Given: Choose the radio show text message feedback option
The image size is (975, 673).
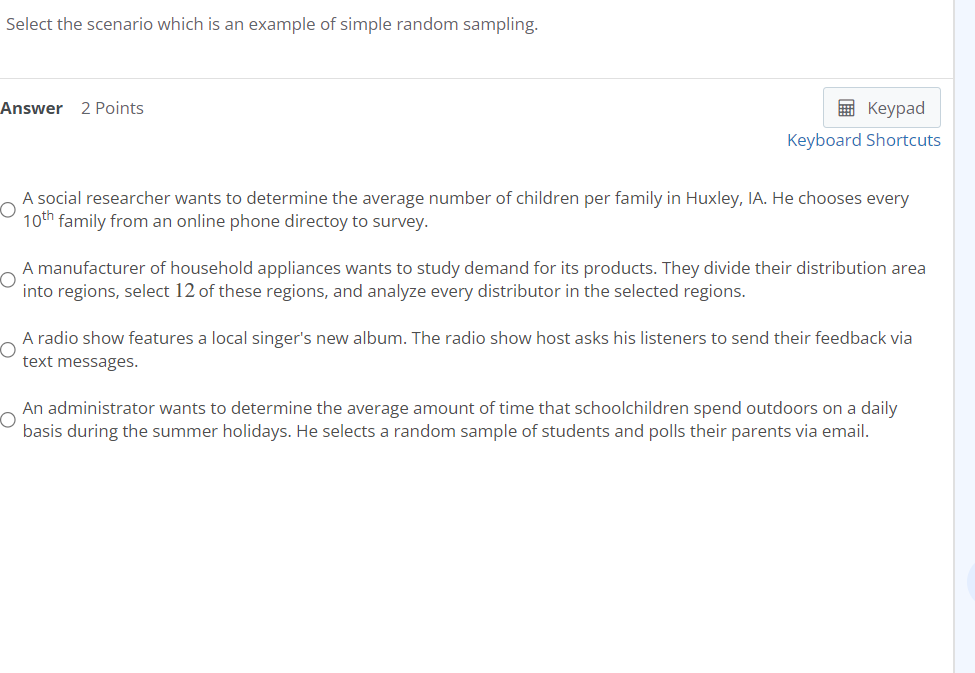Looking at the screenshot, I should click(7, 349).
